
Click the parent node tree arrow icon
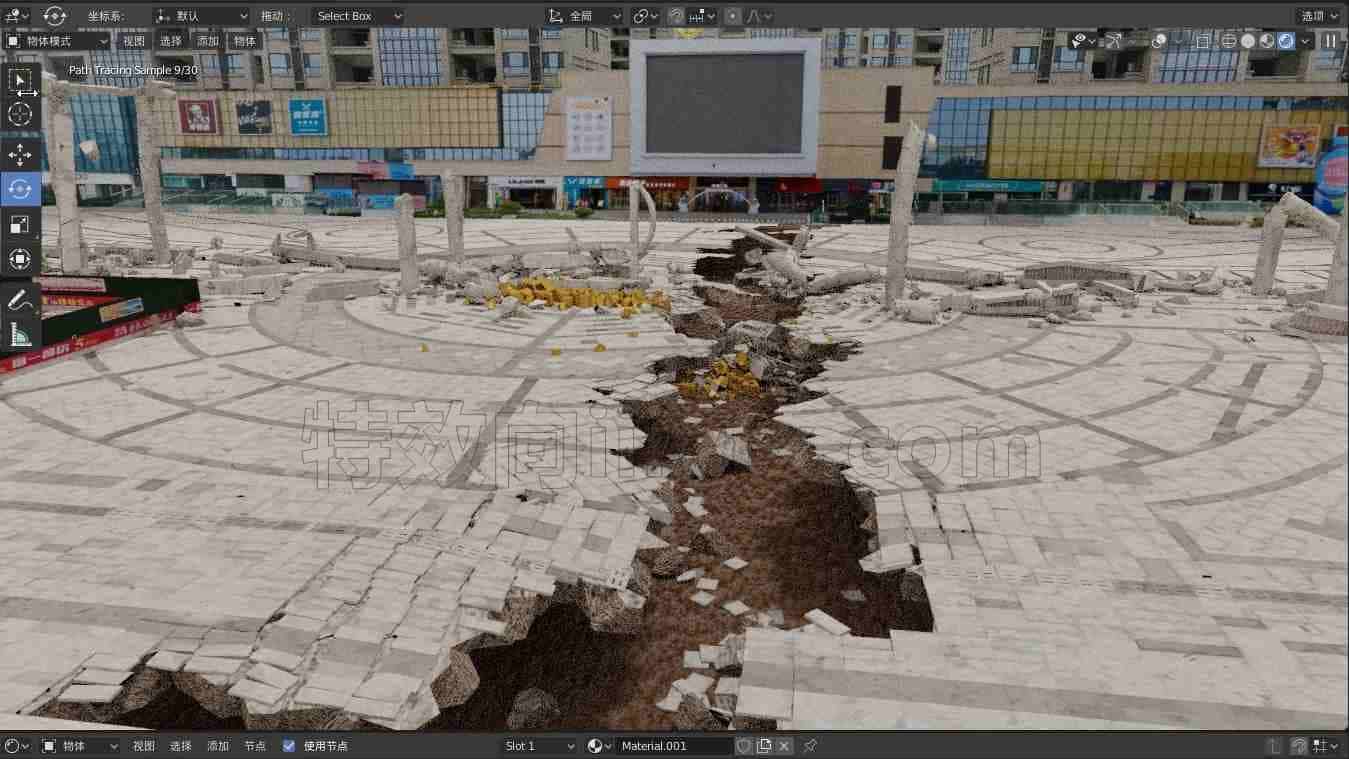tap(1273, 746)
